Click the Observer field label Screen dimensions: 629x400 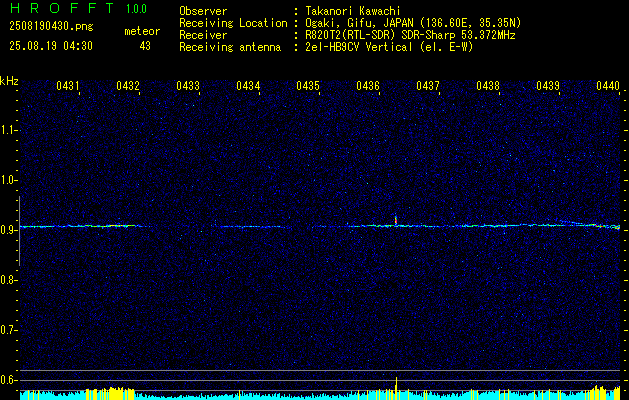(x=203, y=11)
